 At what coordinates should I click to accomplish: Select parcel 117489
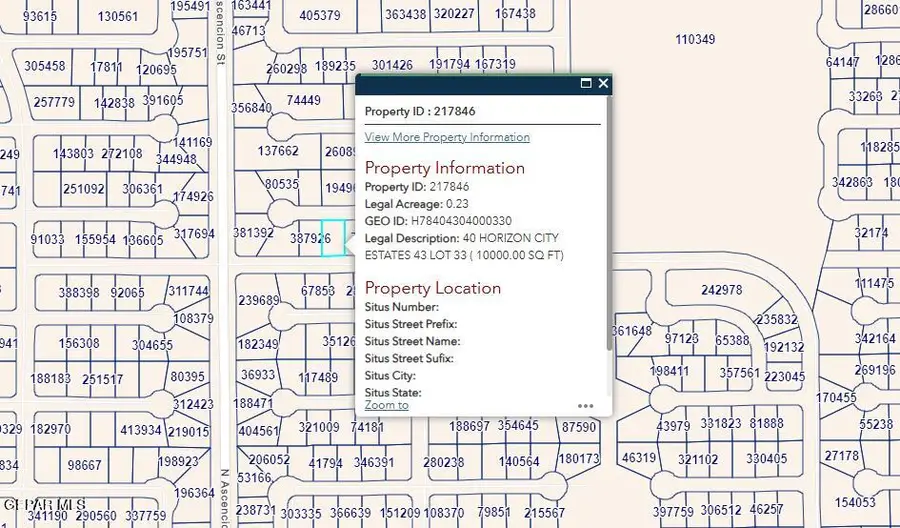click(x=318, y=377)
